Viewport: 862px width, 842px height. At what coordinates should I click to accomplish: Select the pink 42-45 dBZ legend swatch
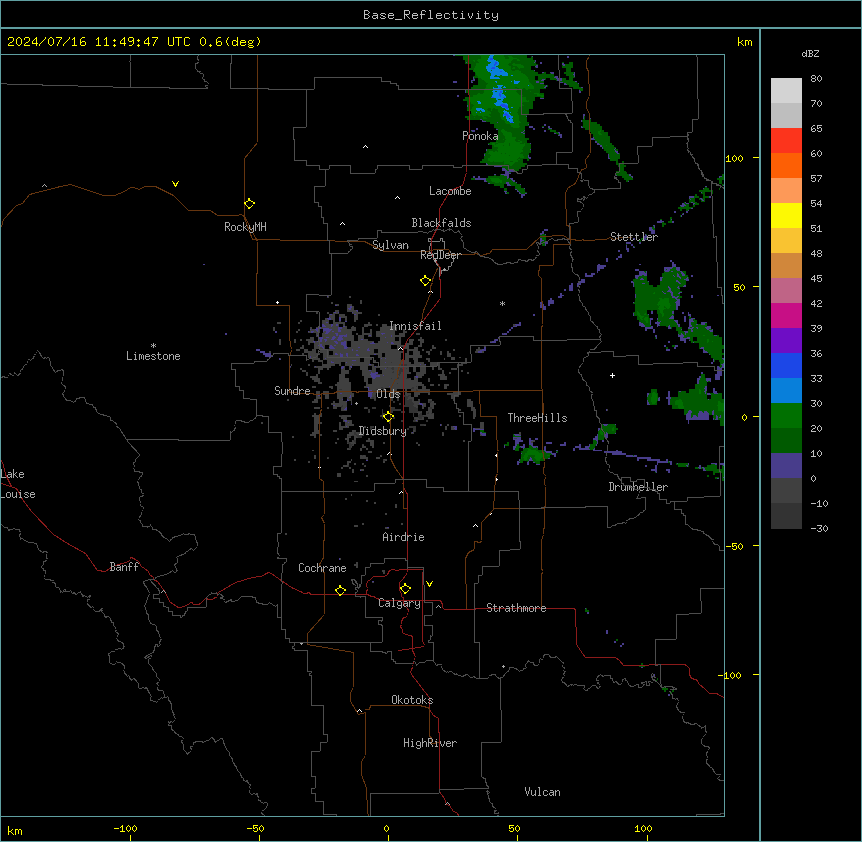(786, 290)
